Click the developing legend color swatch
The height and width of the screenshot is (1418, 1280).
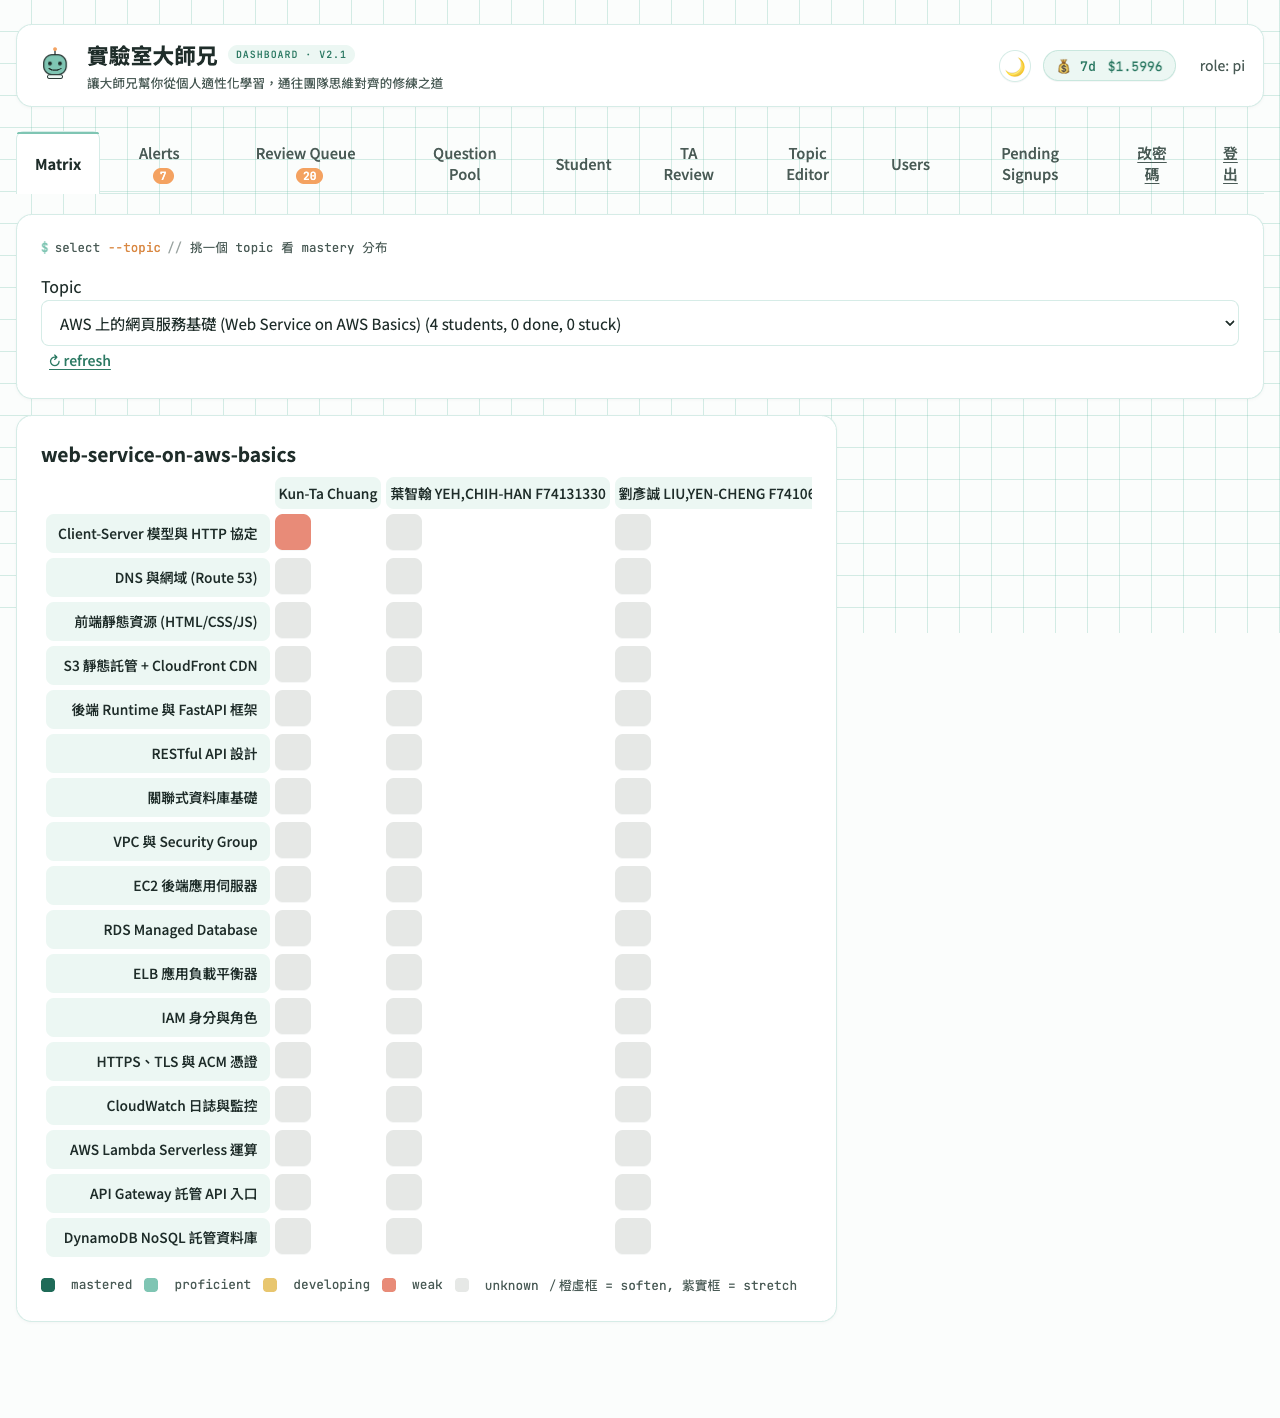pos(270,1285)
